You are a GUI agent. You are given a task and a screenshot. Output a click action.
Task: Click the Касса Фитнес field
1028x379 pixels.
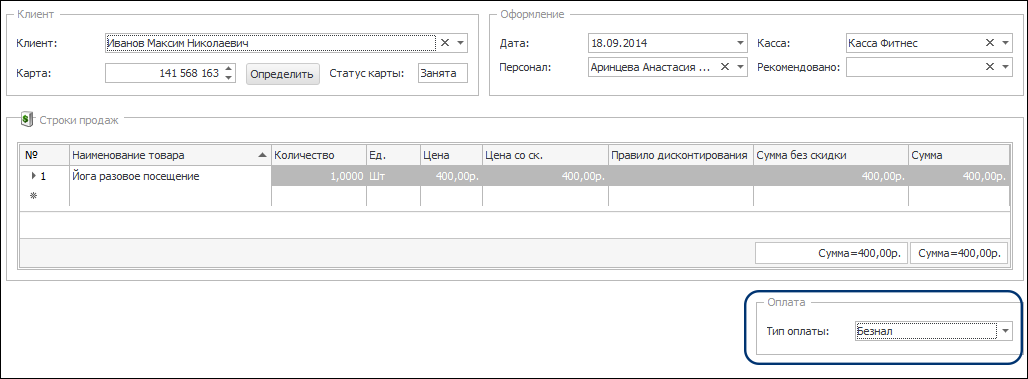tap(915, 43)
